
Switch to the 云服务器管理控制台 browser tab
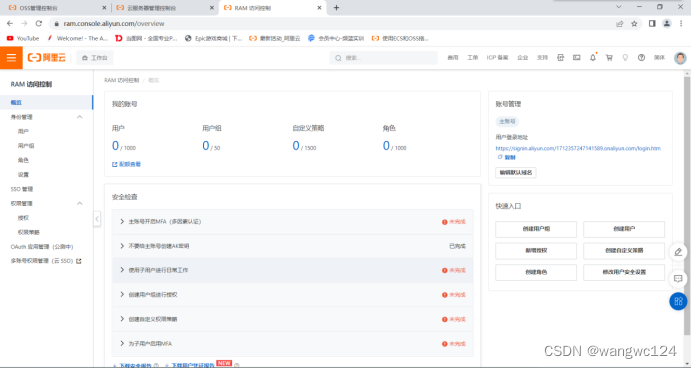[164, 8]
